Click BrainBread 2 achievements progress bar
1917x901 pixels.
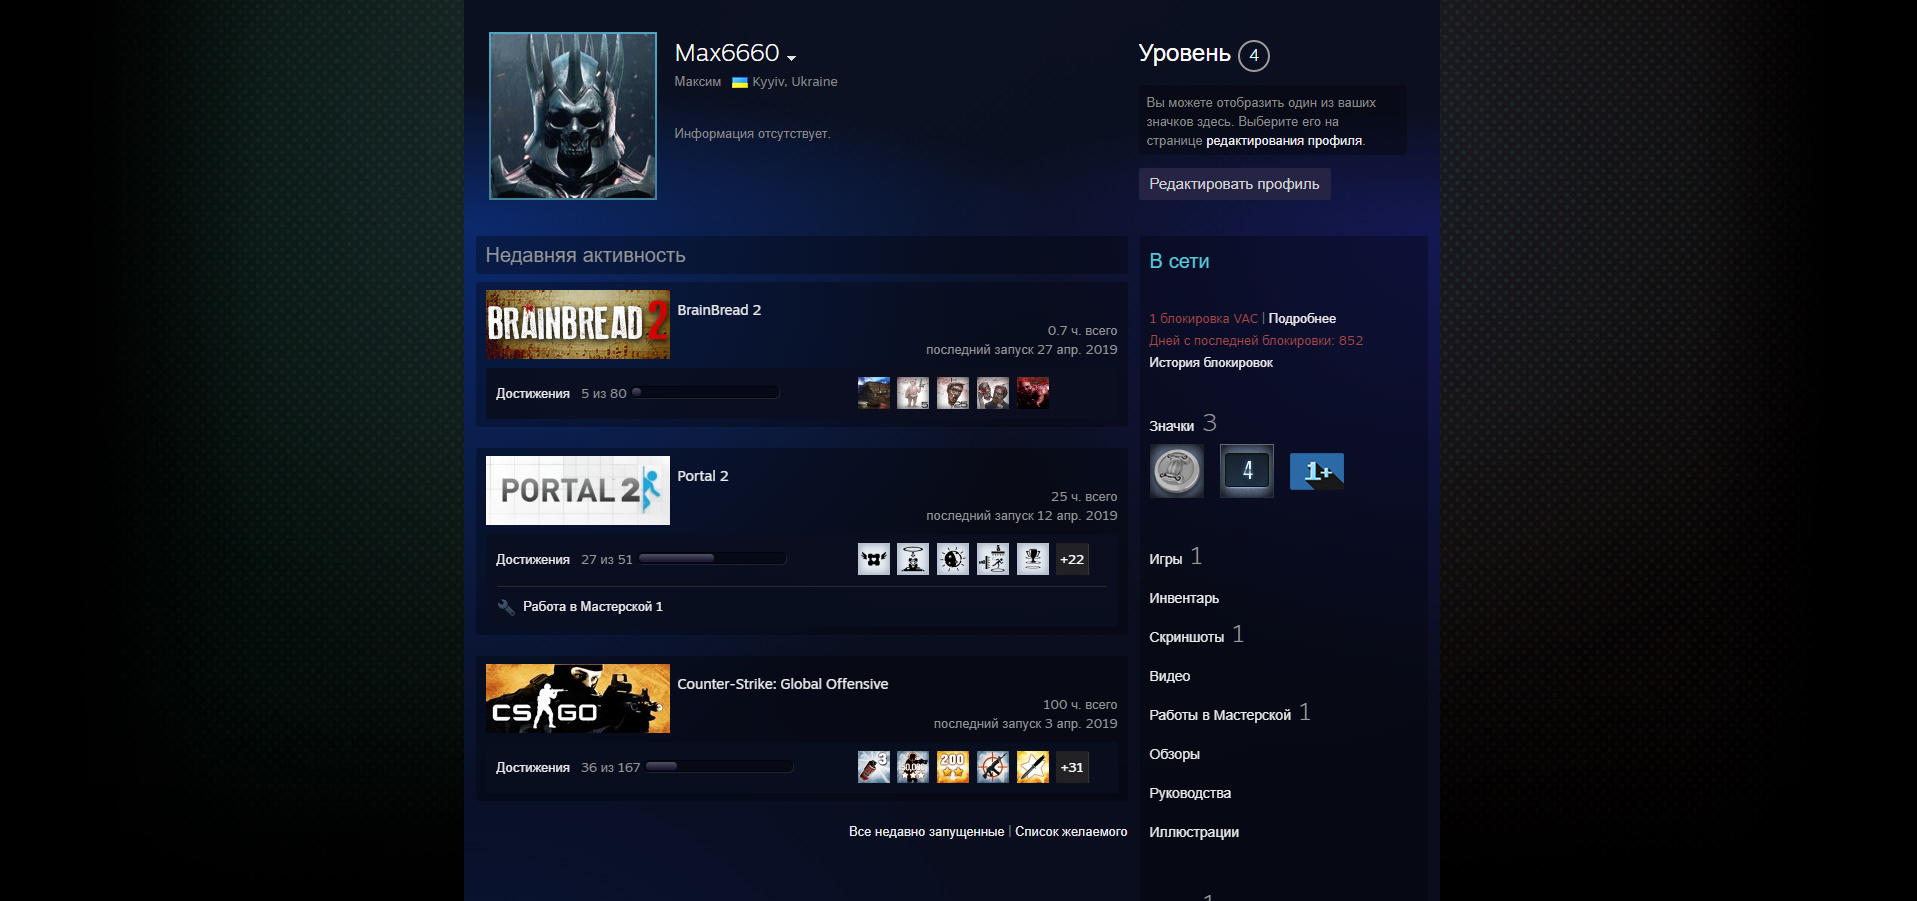pyautogui.click(x=706, y=393)
